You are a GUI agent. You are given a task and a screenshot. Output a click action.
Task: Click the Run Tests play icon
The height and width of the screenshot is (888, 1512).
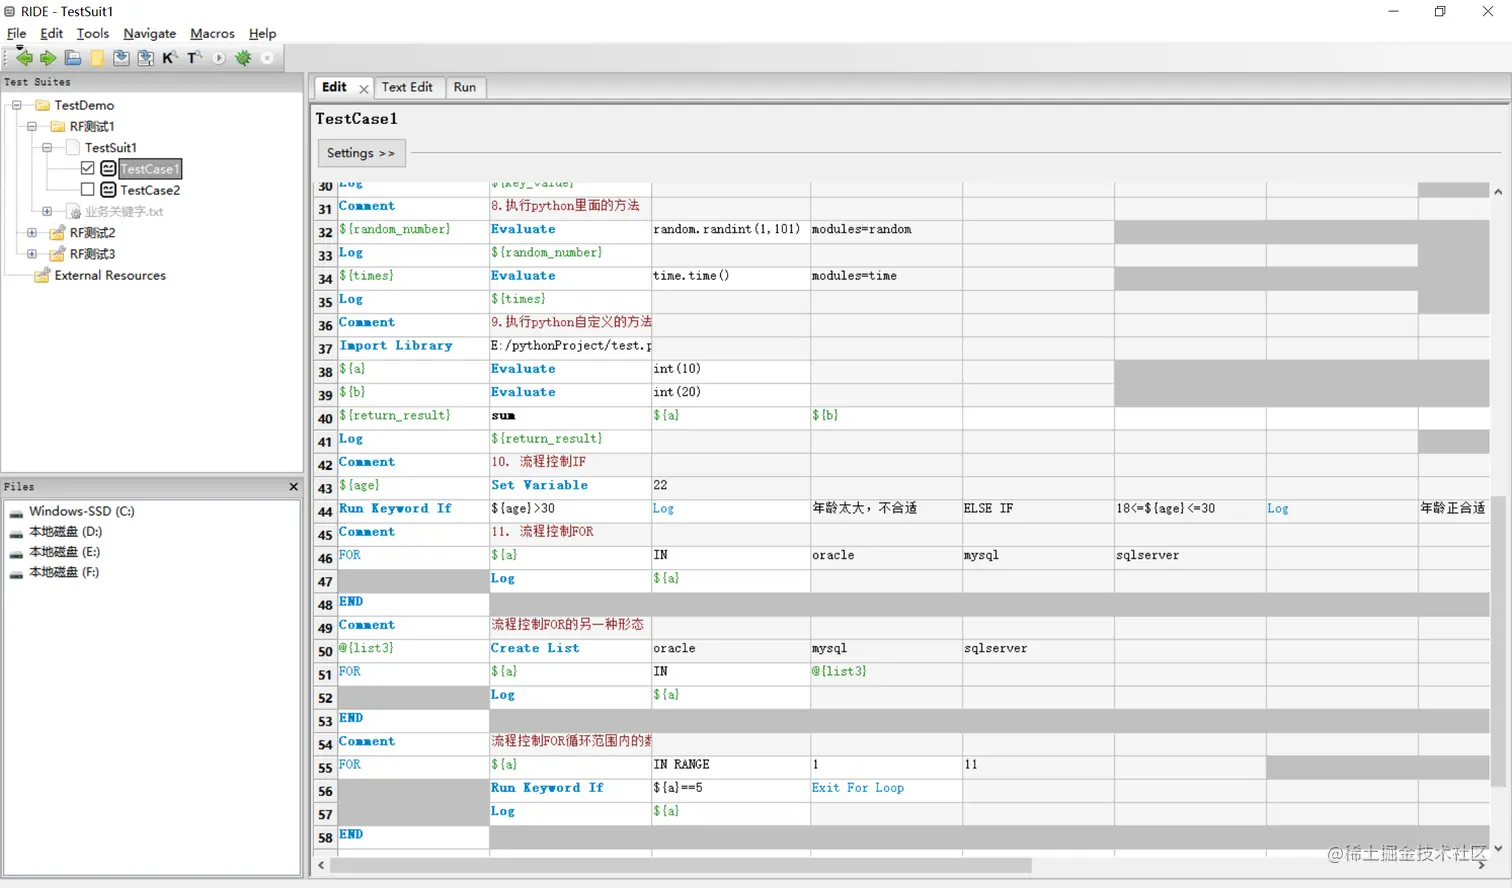(x=218, y=58)
